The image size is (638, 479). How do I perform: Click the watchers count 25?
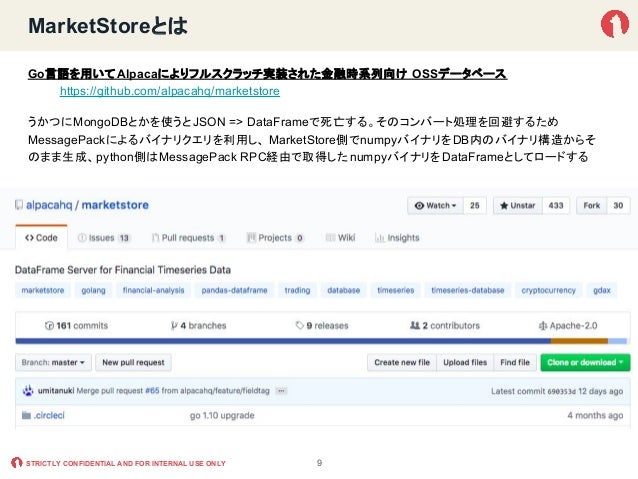point(474,206)
